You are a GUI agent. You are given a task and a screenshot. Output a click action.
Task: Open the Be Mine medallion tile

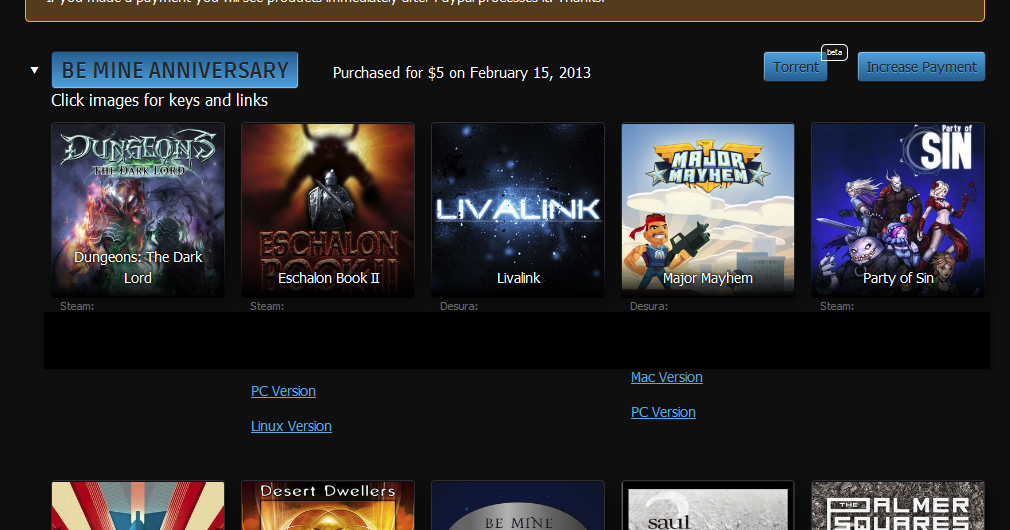click(x=518, y=506)
